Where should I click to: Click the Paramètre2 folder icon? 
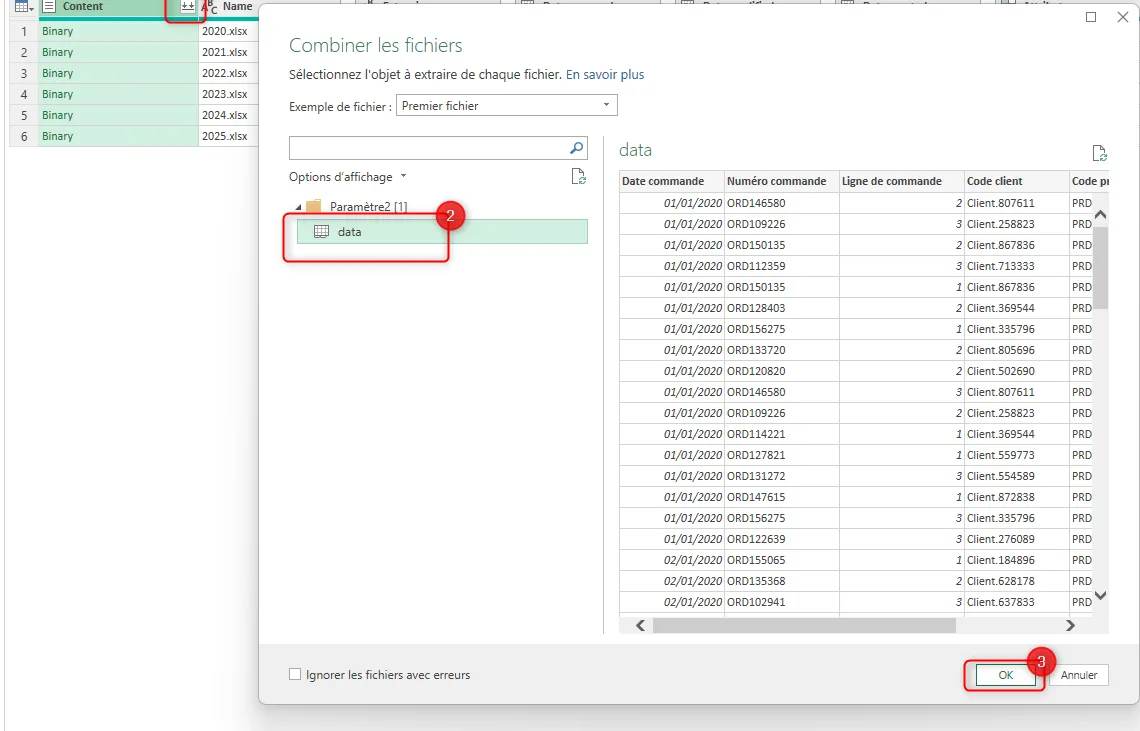(x=314, y=207)
